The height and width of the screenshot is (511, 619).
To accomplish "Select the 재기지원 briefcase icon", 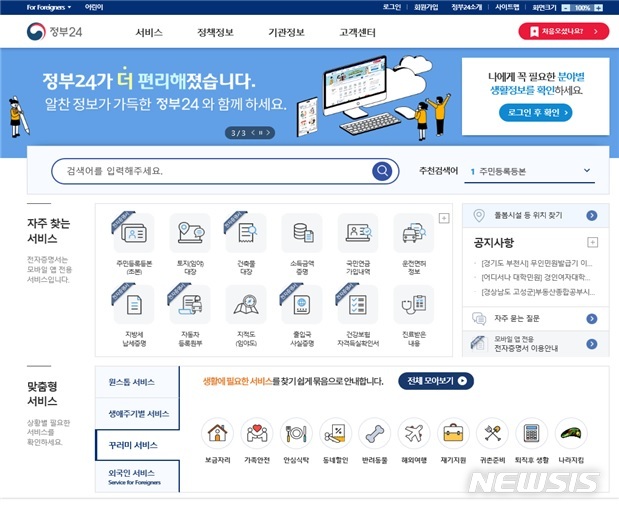I will [453, 433].
